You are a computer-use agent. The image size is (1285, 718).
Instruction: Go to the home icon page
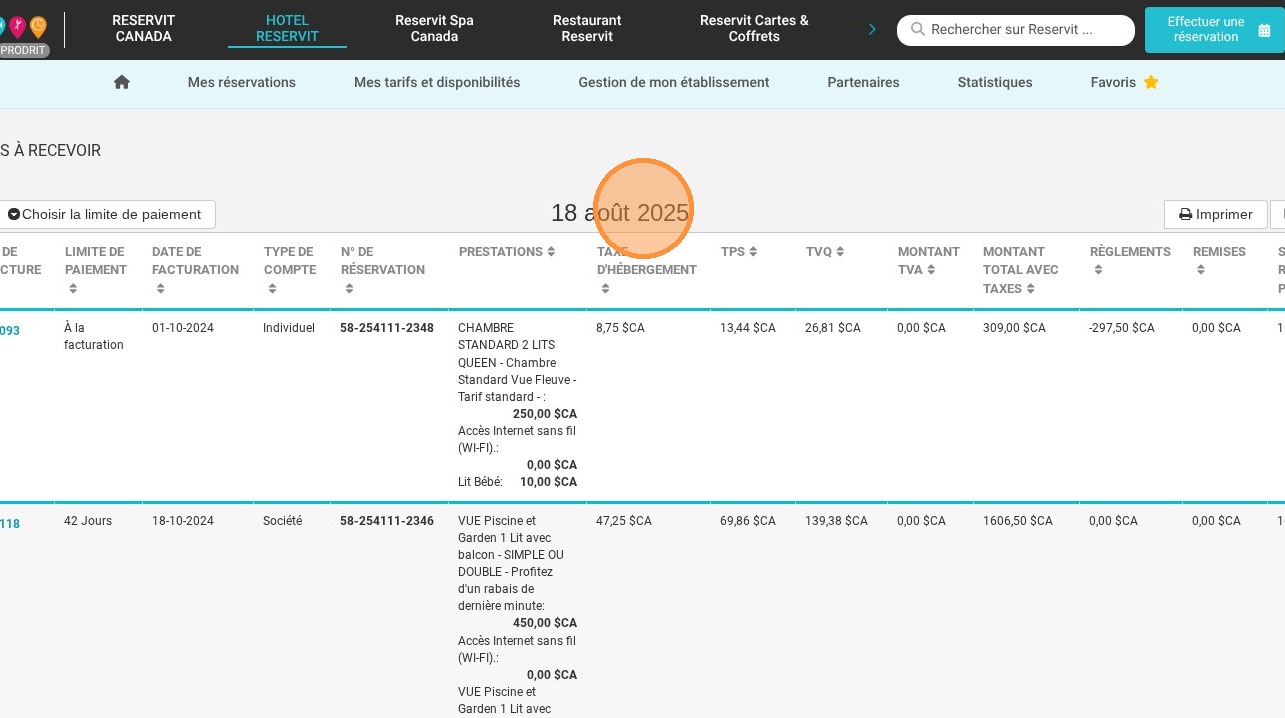(122, 82)
